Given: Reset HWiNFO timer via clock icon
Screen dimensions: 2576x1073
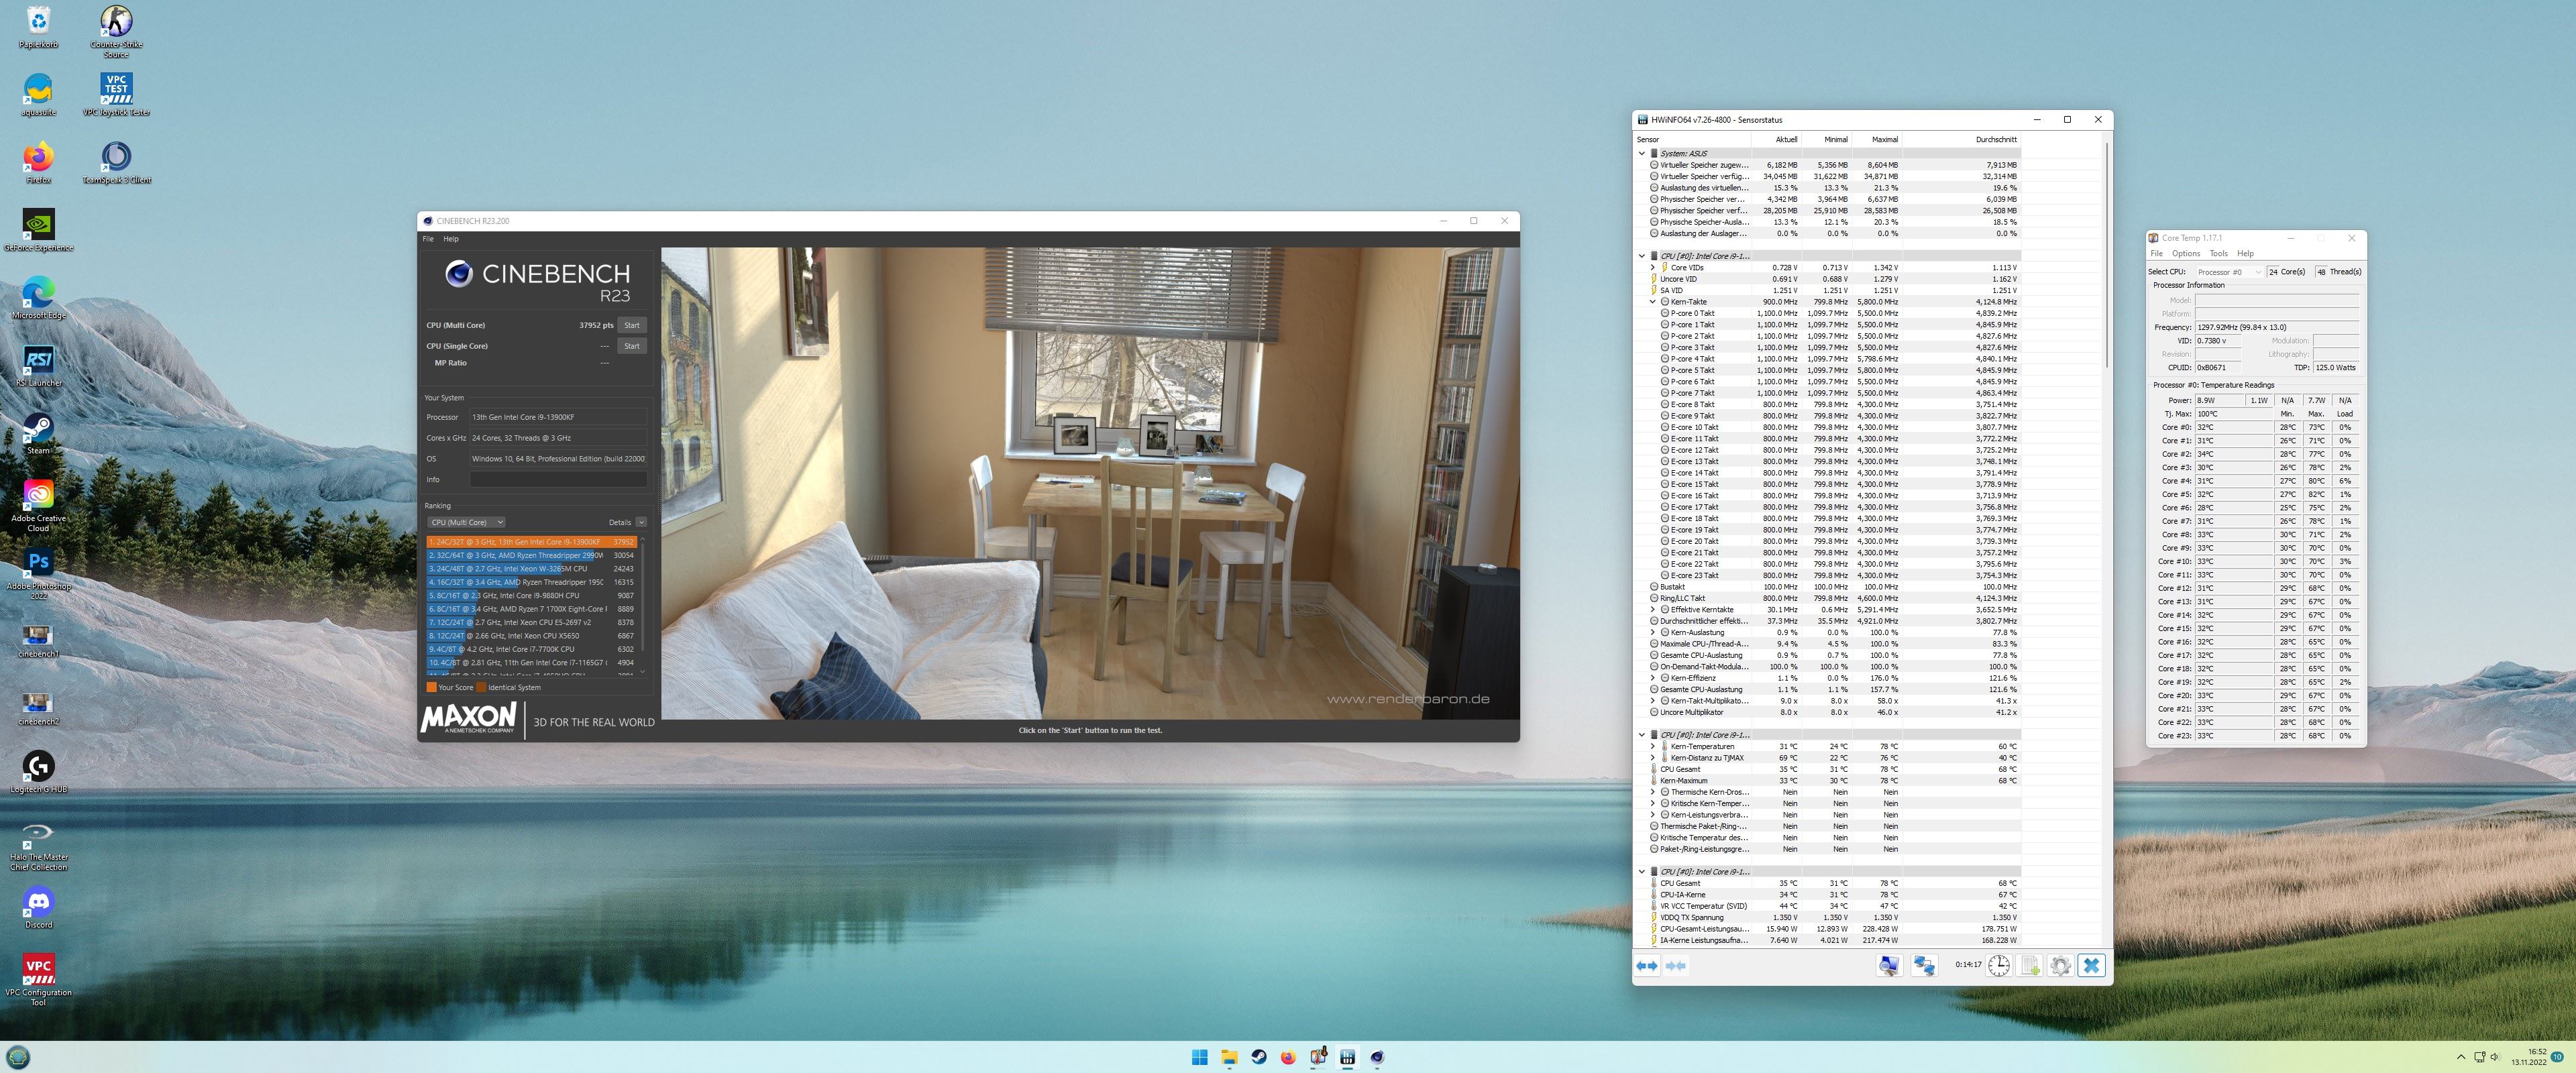Looking at the screenshot, I should tap(1998, 965).
